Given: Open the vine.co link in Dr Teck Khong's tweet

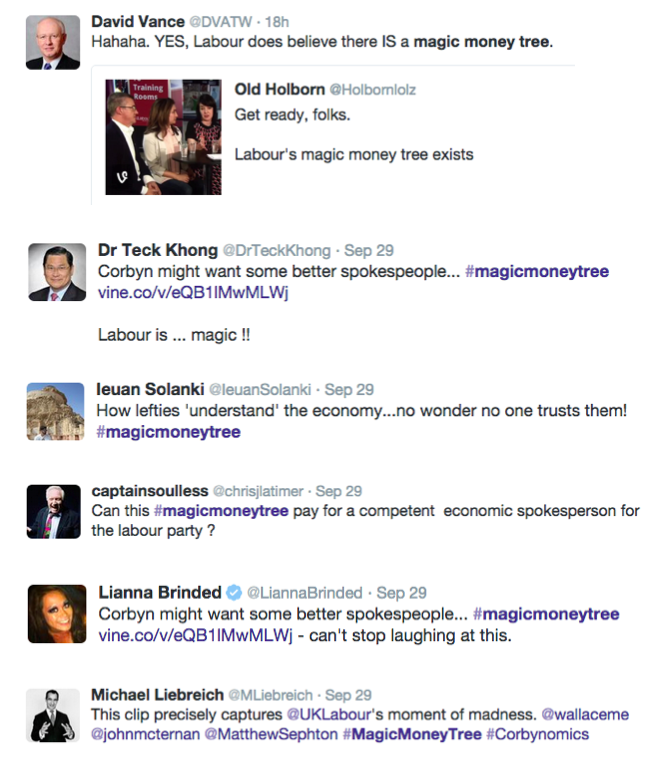Looking at the screenshot, I should point(193,292).
